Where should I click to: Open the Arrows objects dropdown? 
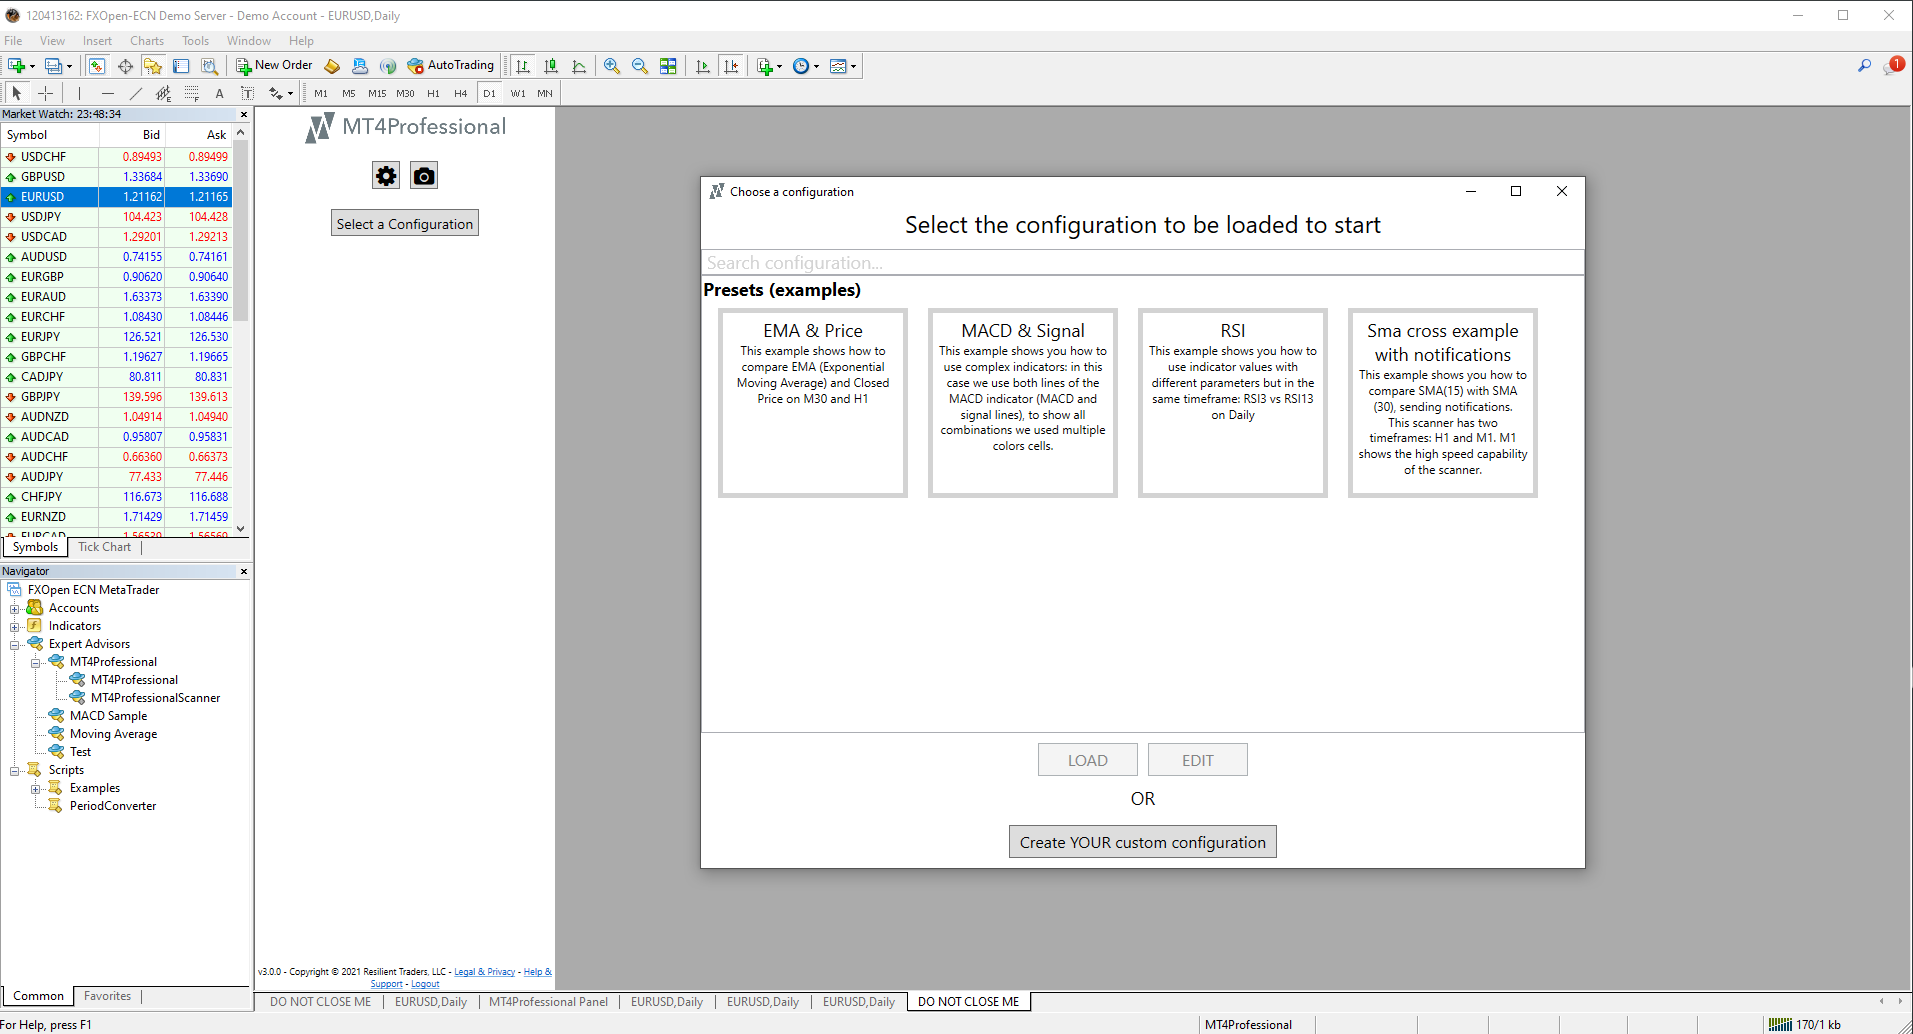click(x=281, y=93)
